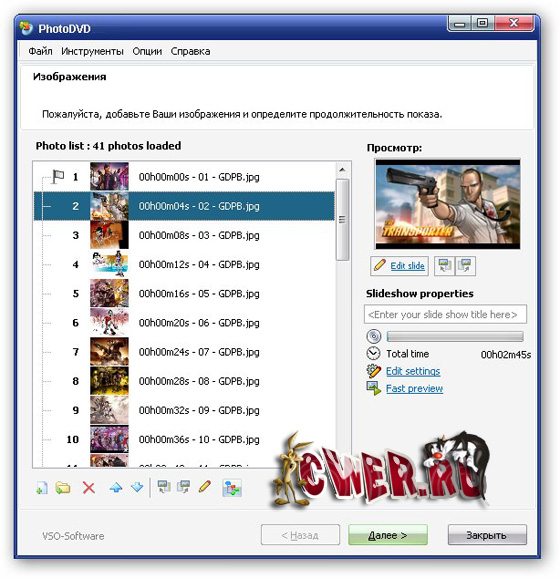The image size is (560, 578).
Task: Click flag chapter marker on photo 1
Action: coord(58,176)
